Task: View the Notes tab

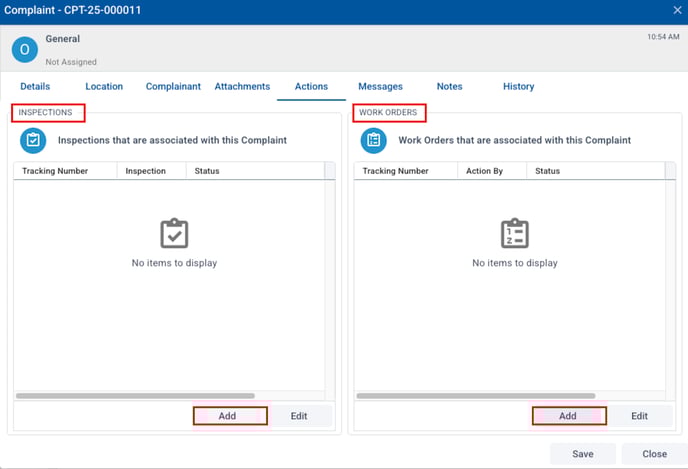Action: click(449, 87)
